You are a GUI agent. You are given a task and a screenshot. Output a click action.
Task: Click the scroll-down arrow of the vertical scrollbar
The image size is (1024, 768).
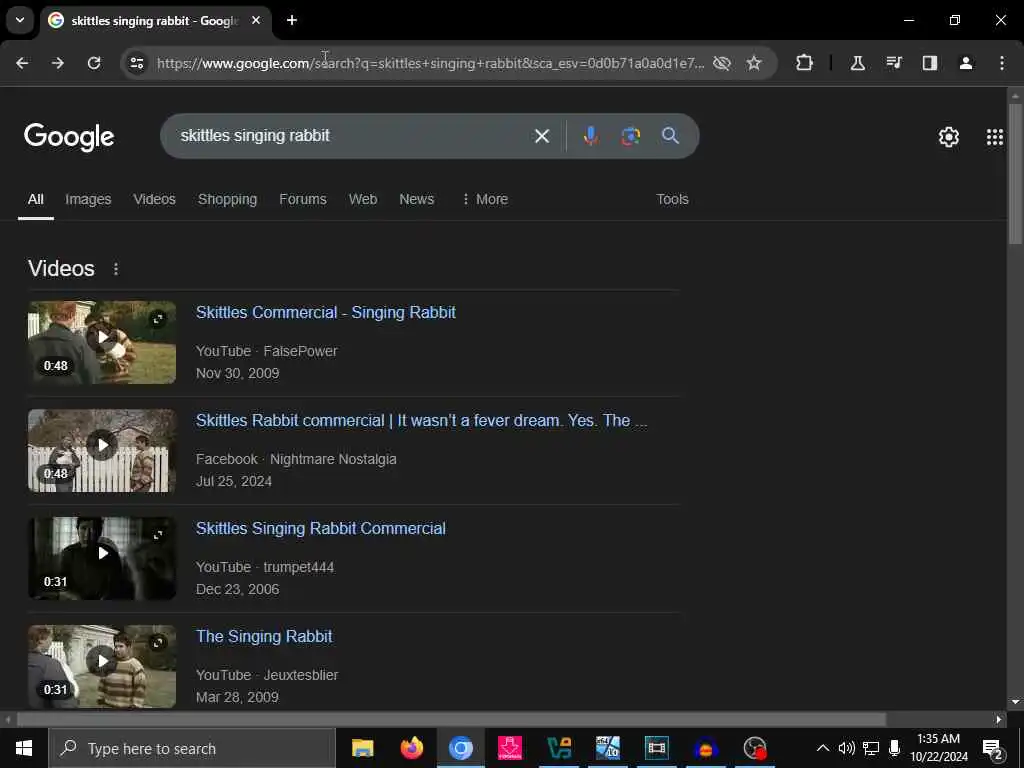pos(1015,702)
